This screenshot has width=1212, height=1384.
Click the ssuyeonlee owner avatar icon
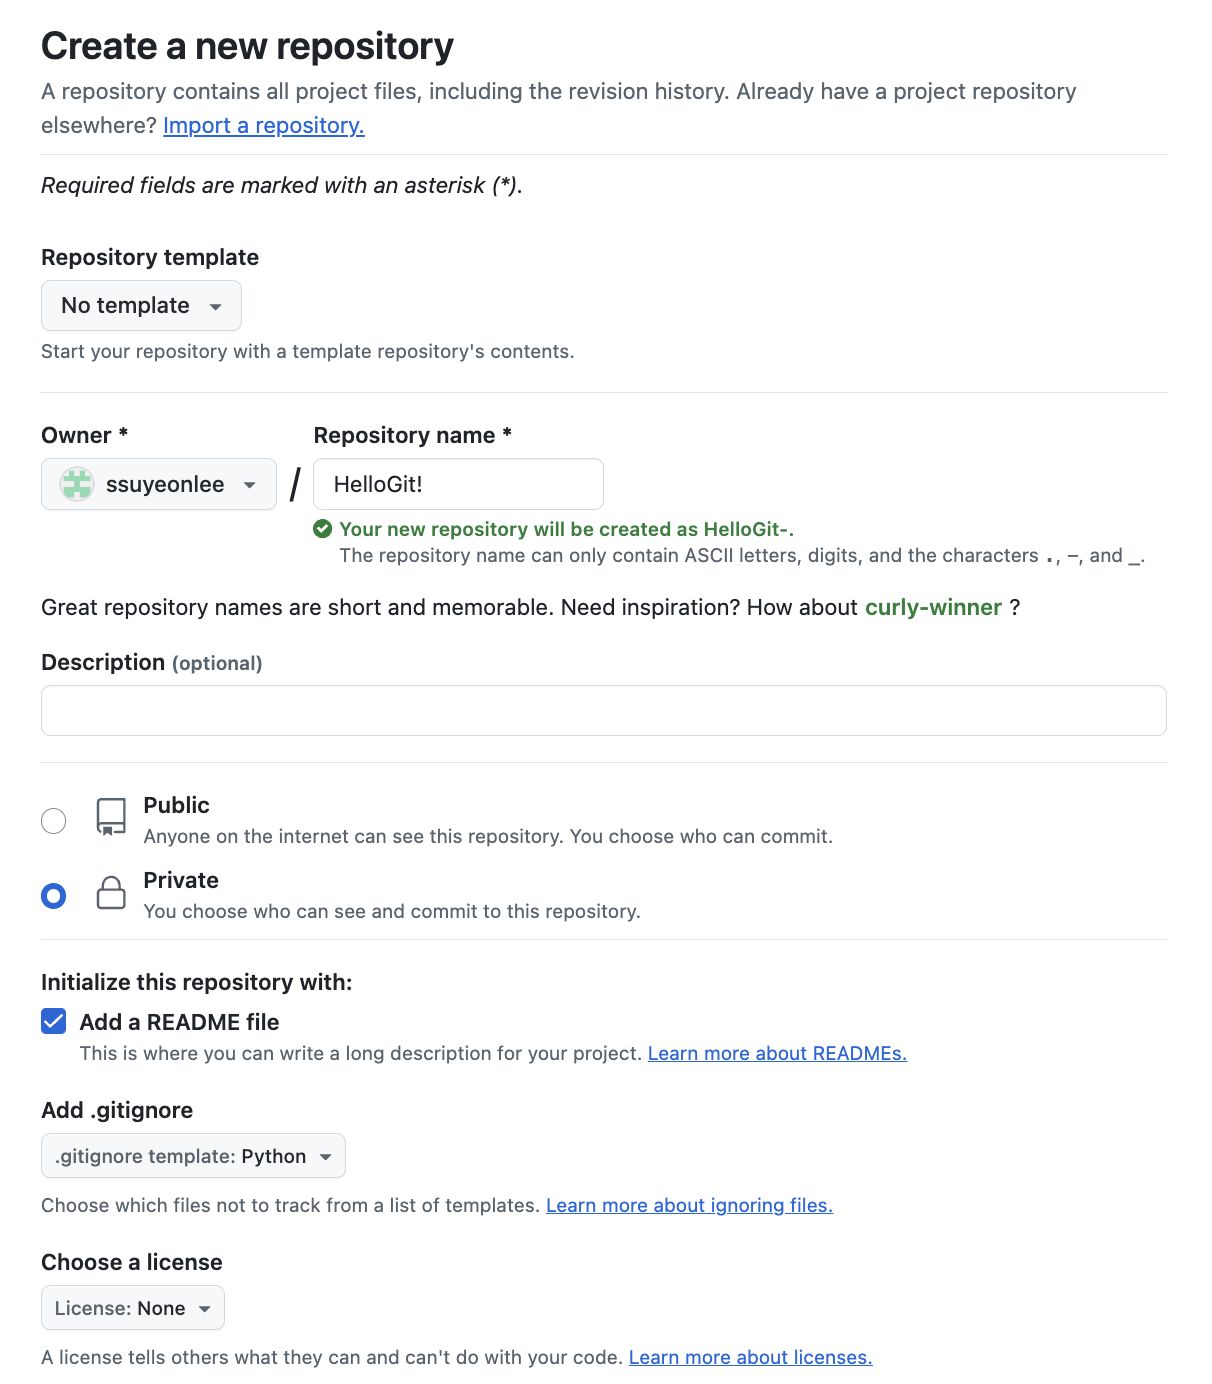pos(77,484)
